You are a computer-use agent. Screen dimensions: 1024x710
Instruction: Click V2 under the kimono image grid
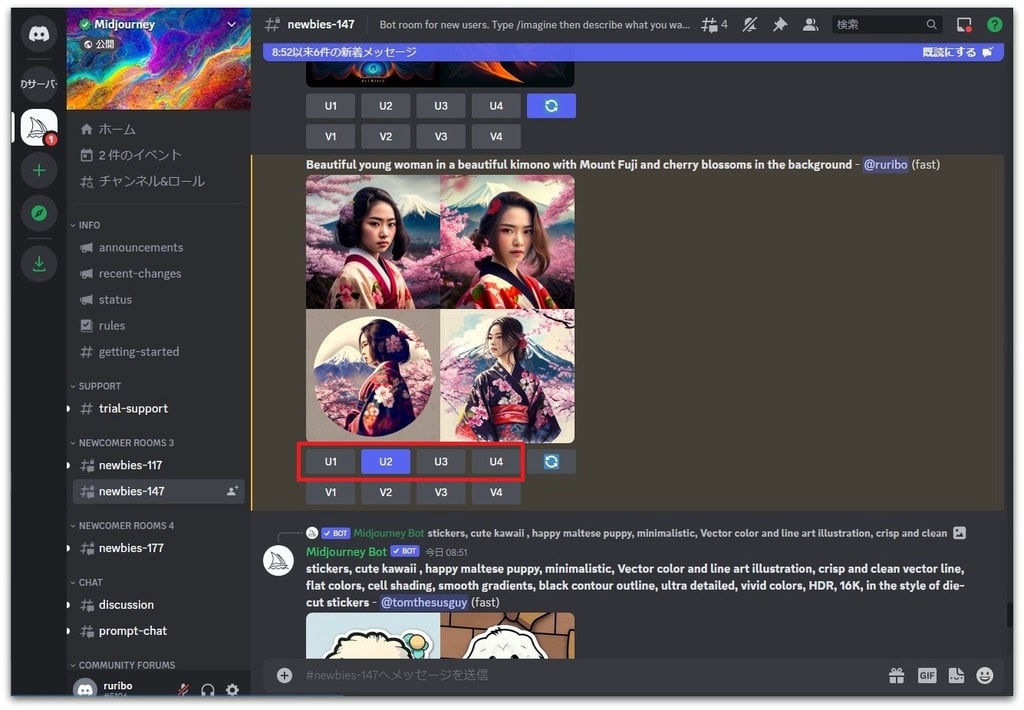click(386, 492)
